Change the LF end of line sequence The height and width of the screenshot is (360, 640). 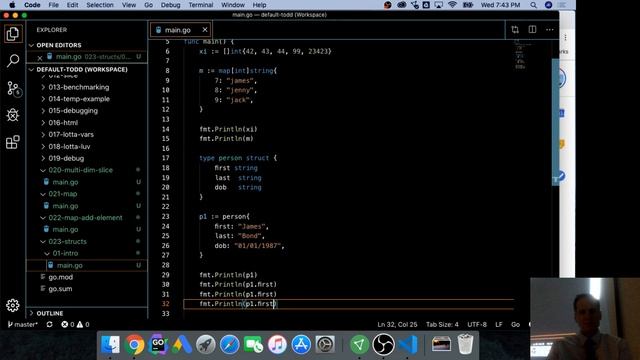pyautogui.click(x=499, y=324)
